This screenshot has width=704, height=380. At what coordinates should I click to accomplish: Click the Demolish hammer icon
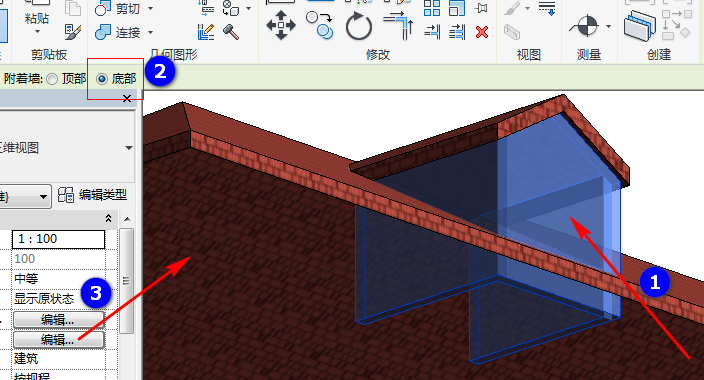231,32
